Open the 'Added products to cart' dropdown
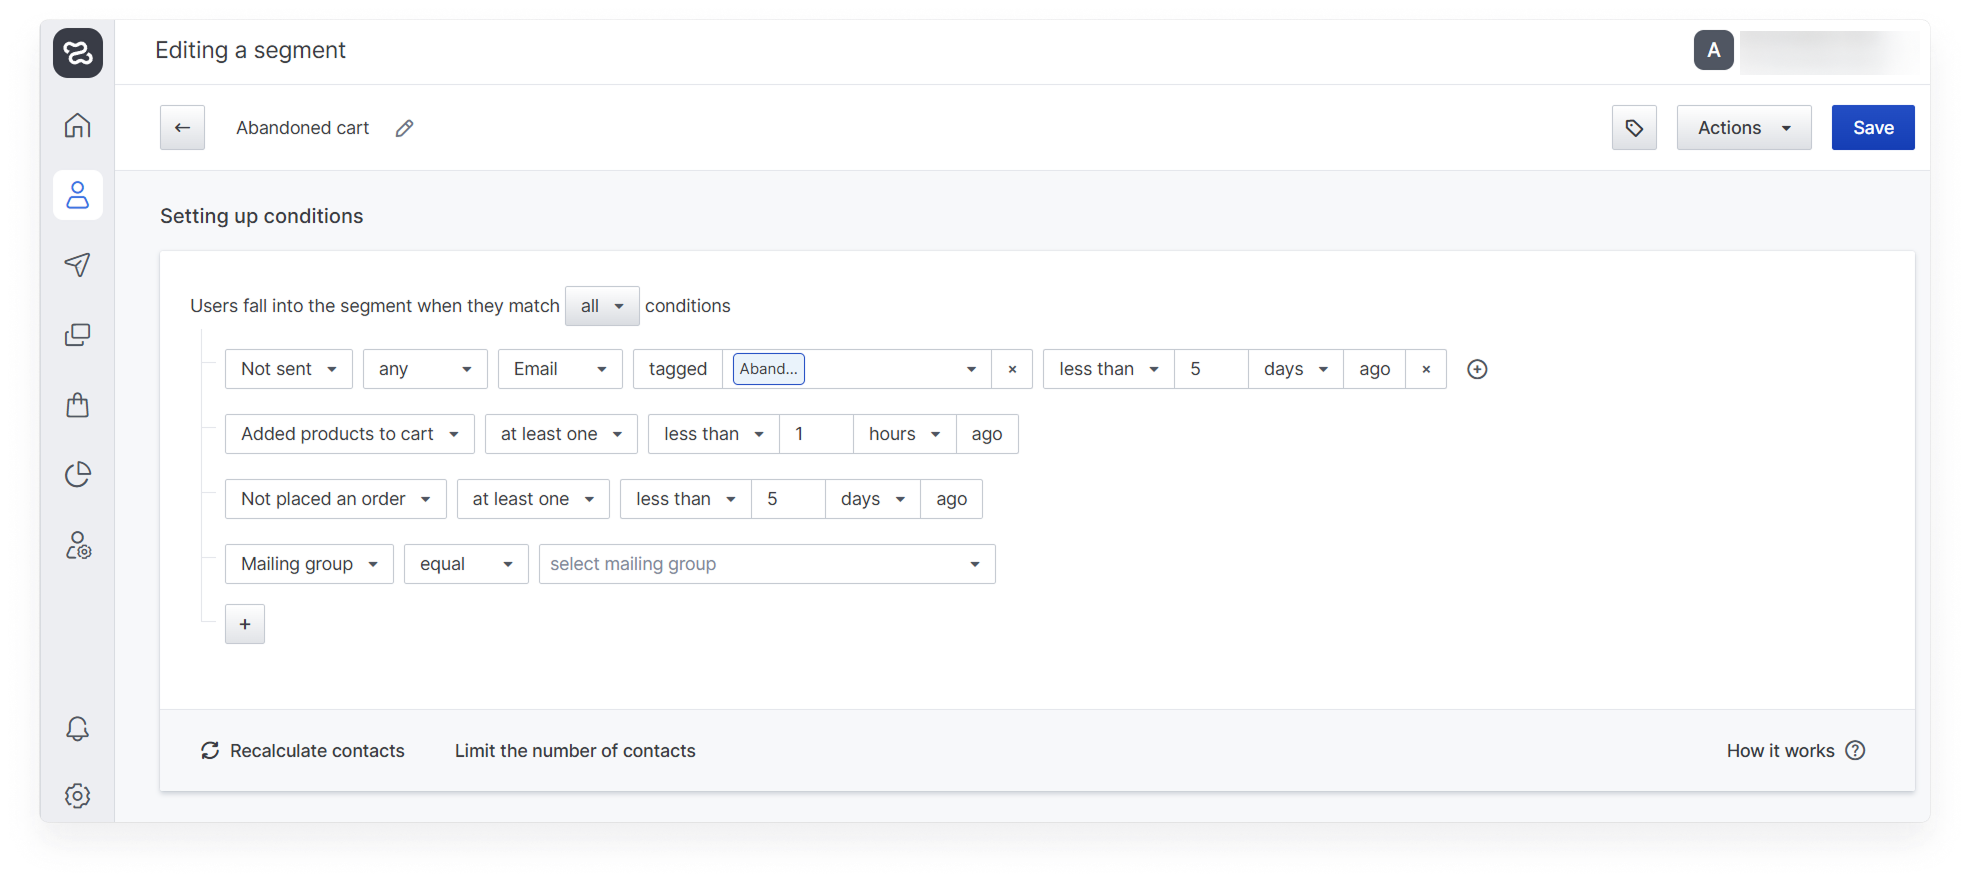The width and height of the screenshot is (1970, 882). tap(349, 434)
